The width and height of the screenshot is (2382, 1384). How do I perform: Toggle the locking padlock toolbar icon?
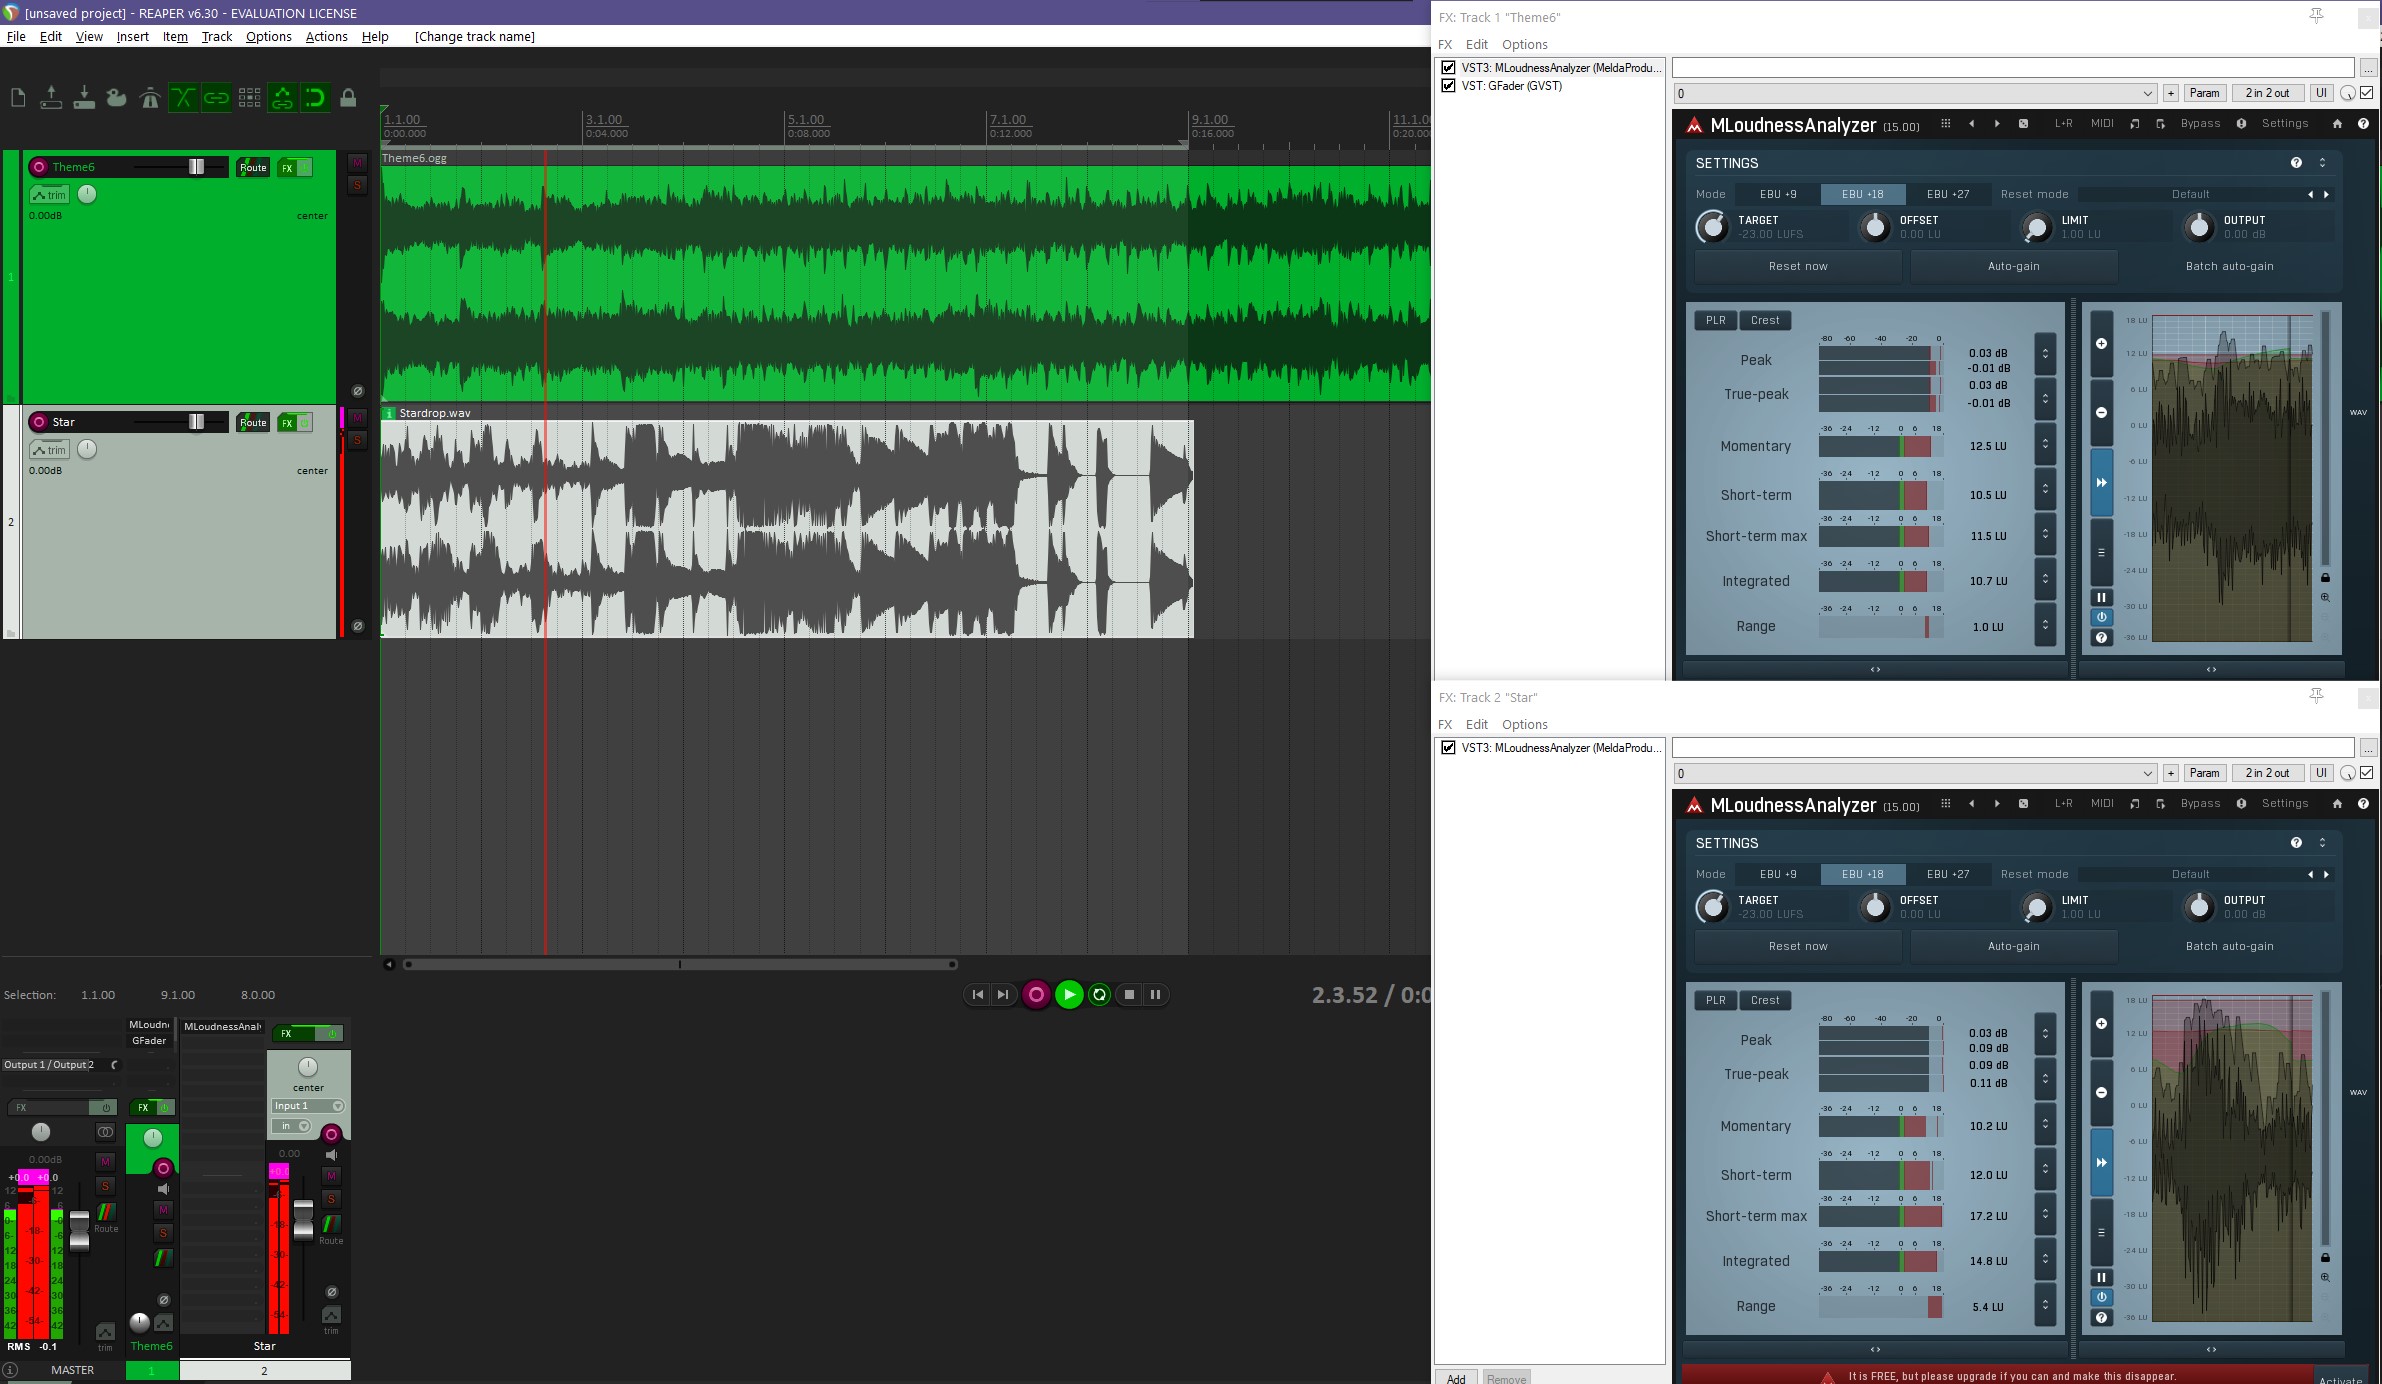click(x=348, y=98)
